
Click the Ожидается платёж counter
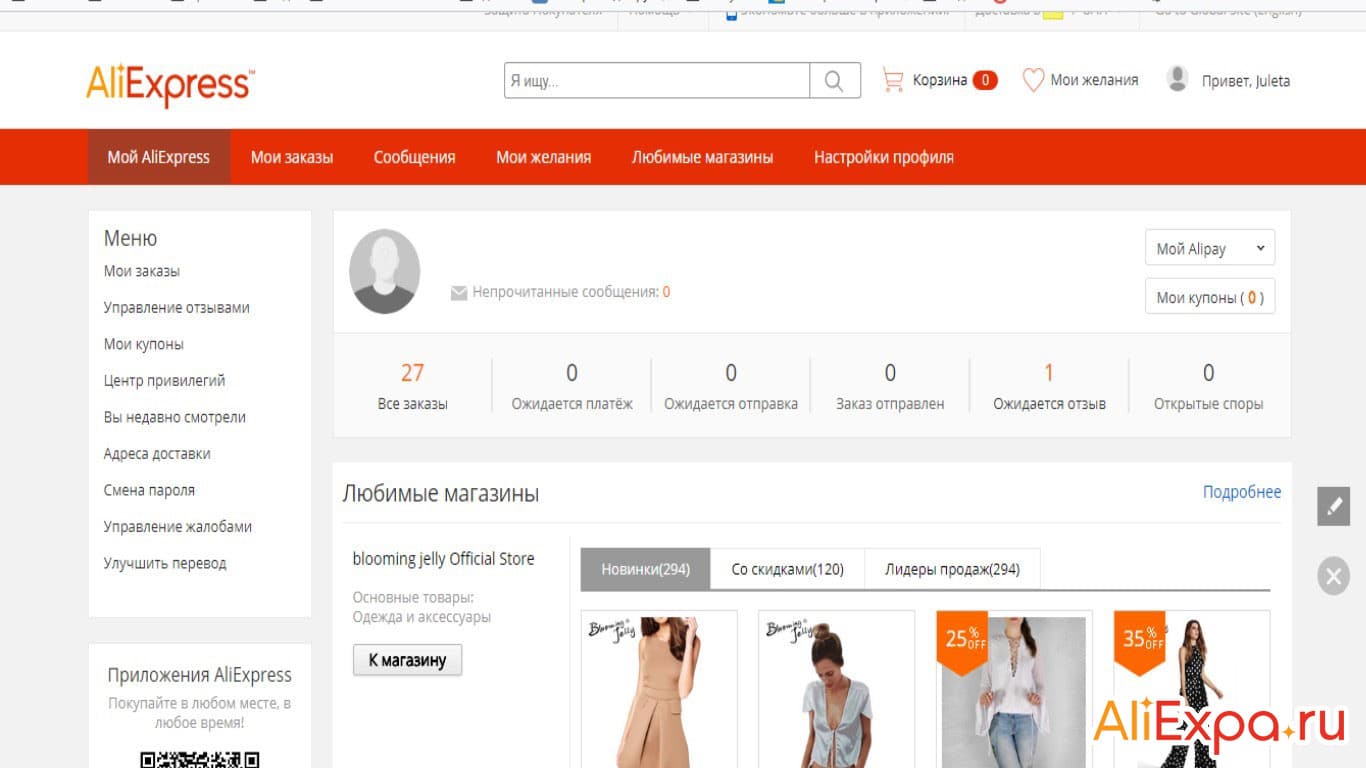572,386
